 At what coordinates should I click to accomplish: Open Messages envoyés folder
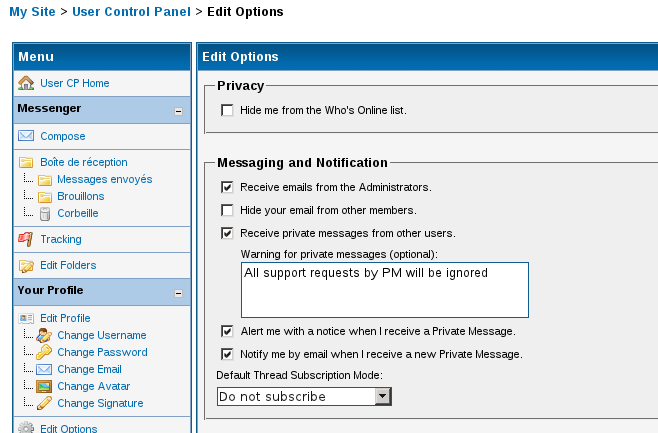(x=104, y=179)
